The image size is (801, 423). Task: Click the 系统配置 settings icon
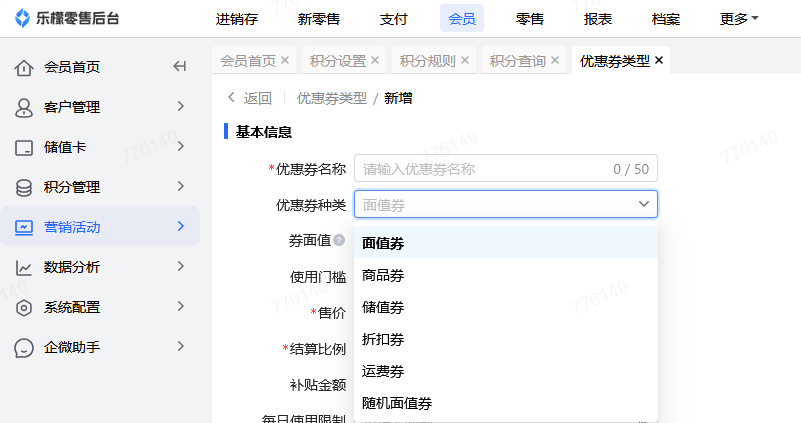pos(24,307)
